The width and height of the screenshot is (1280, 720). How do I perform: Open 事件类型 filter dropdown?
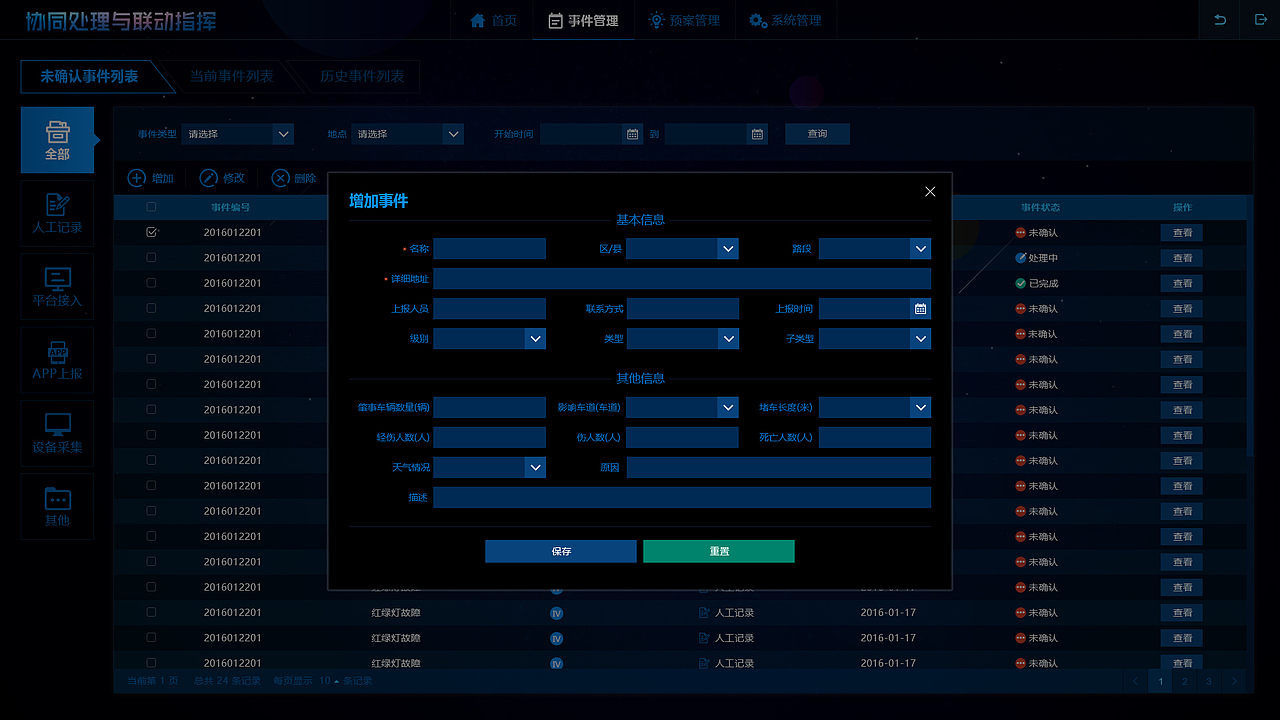click(238, 134)
